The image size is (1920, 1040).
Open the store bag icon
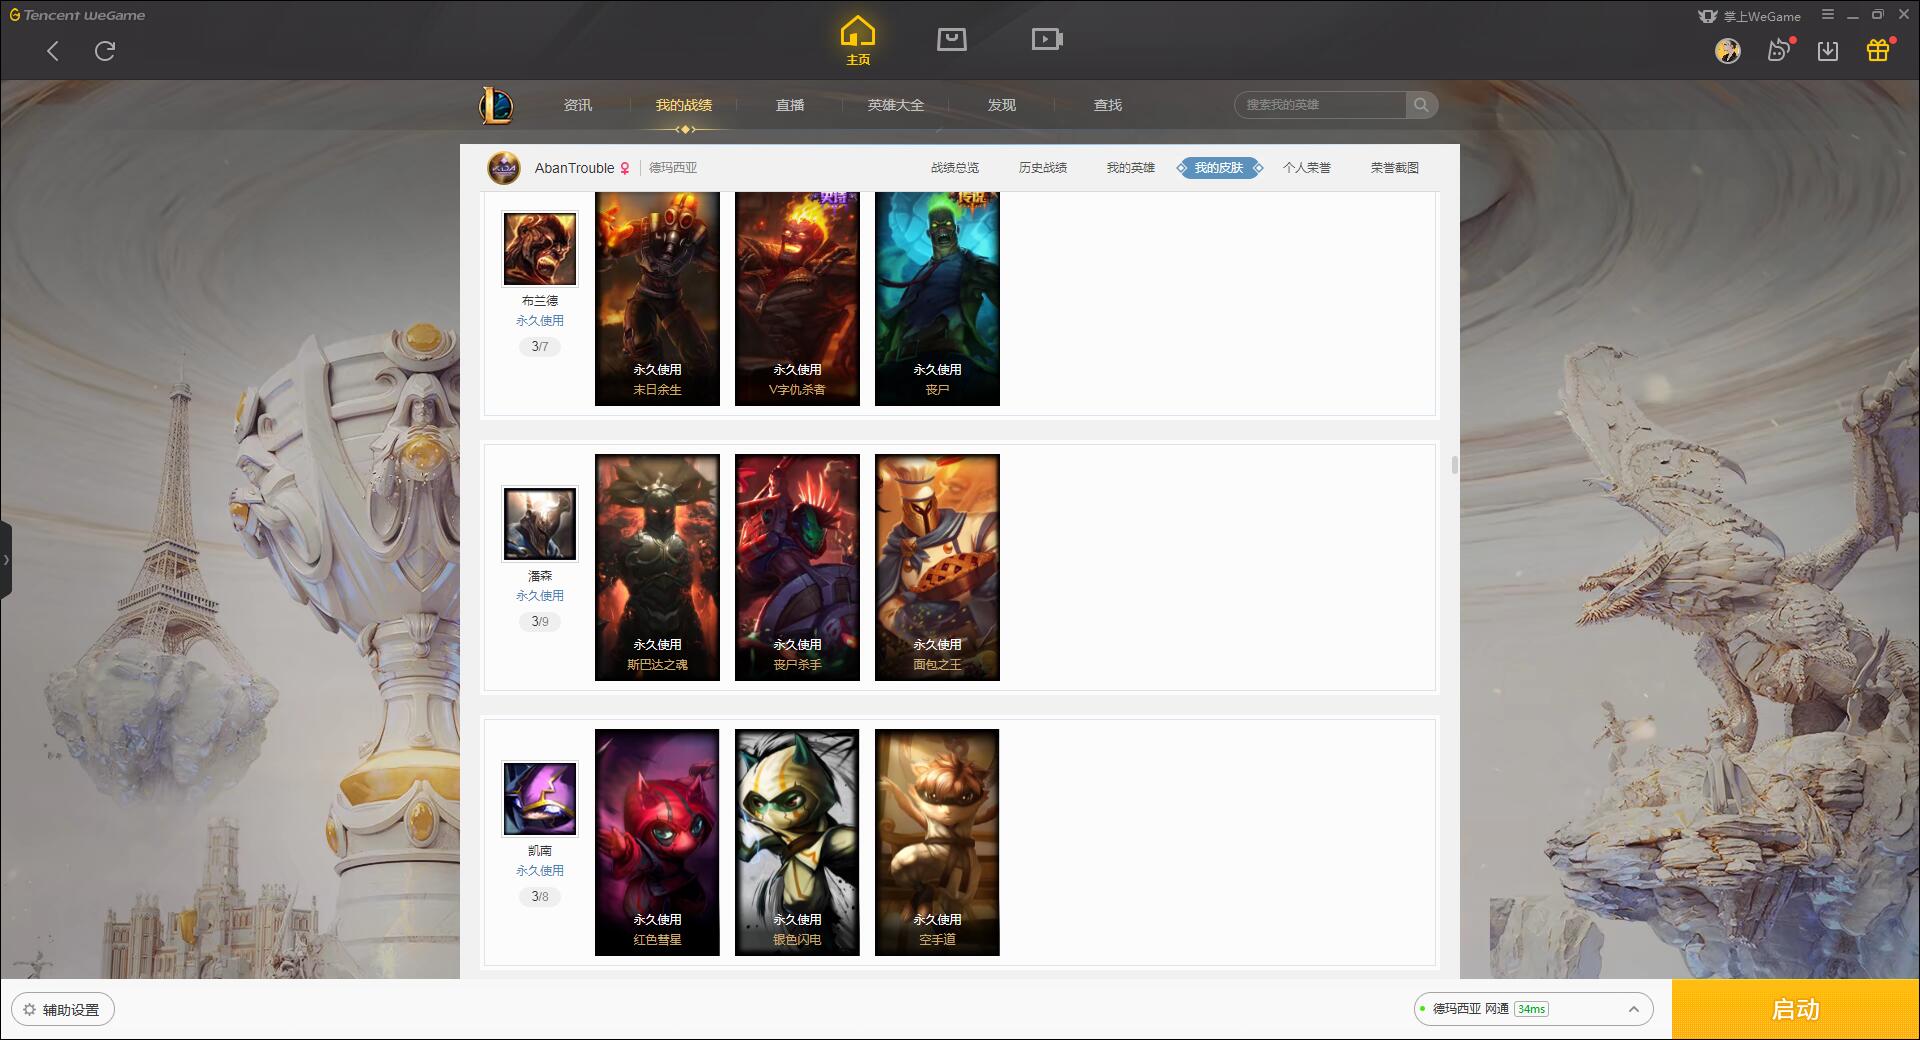(952, 40)
